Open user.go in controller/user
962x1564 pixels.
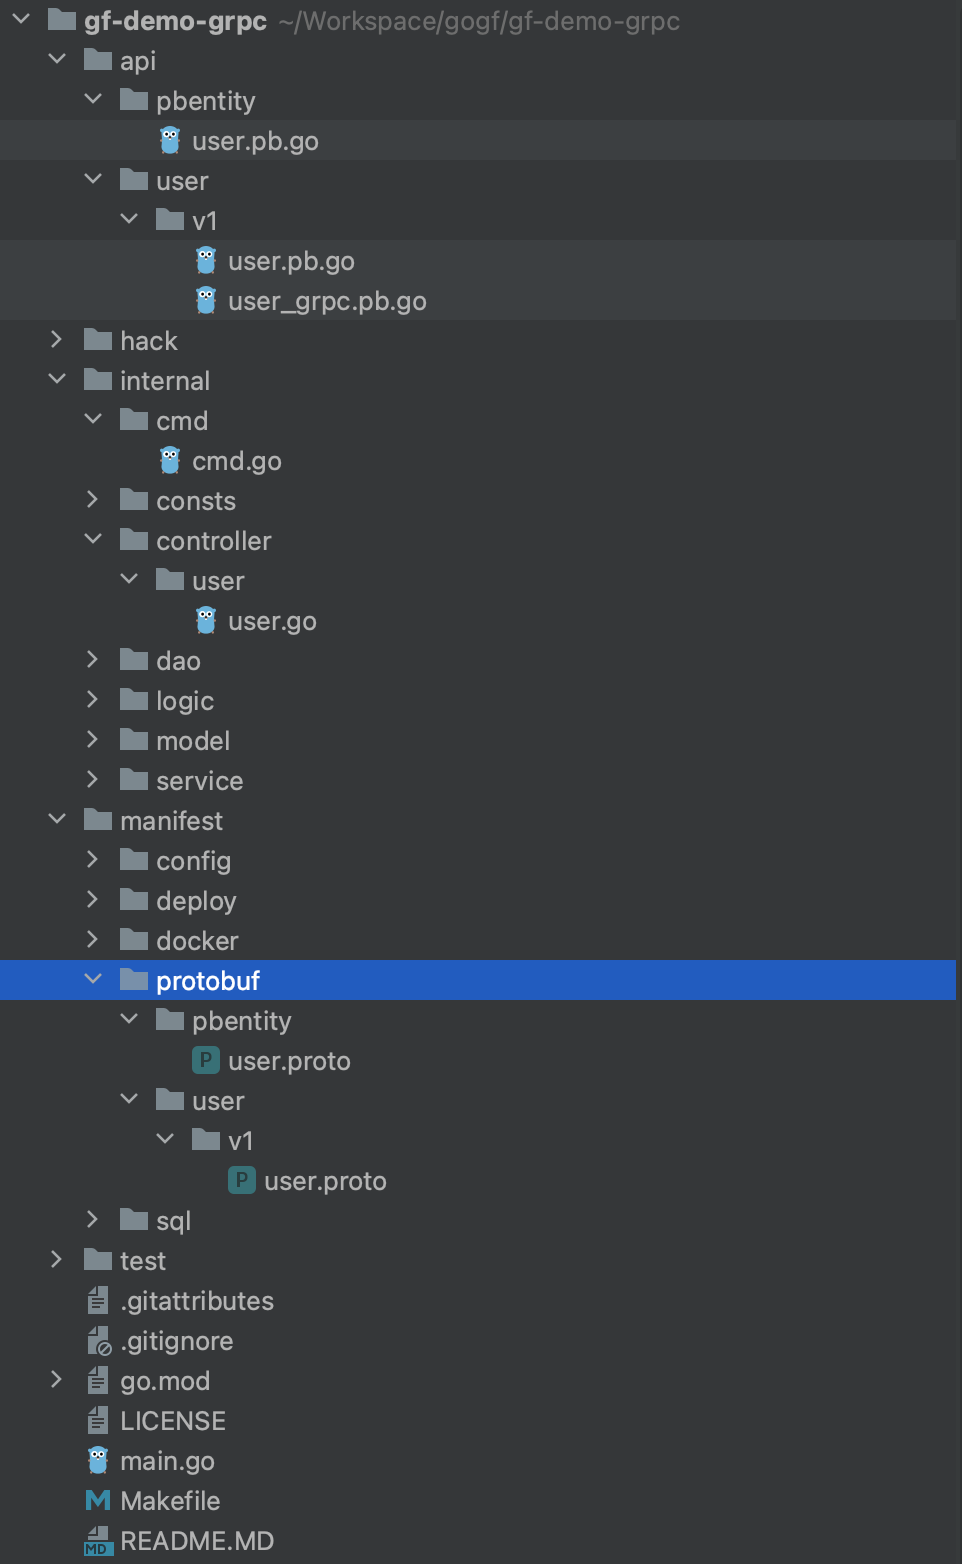272,621
